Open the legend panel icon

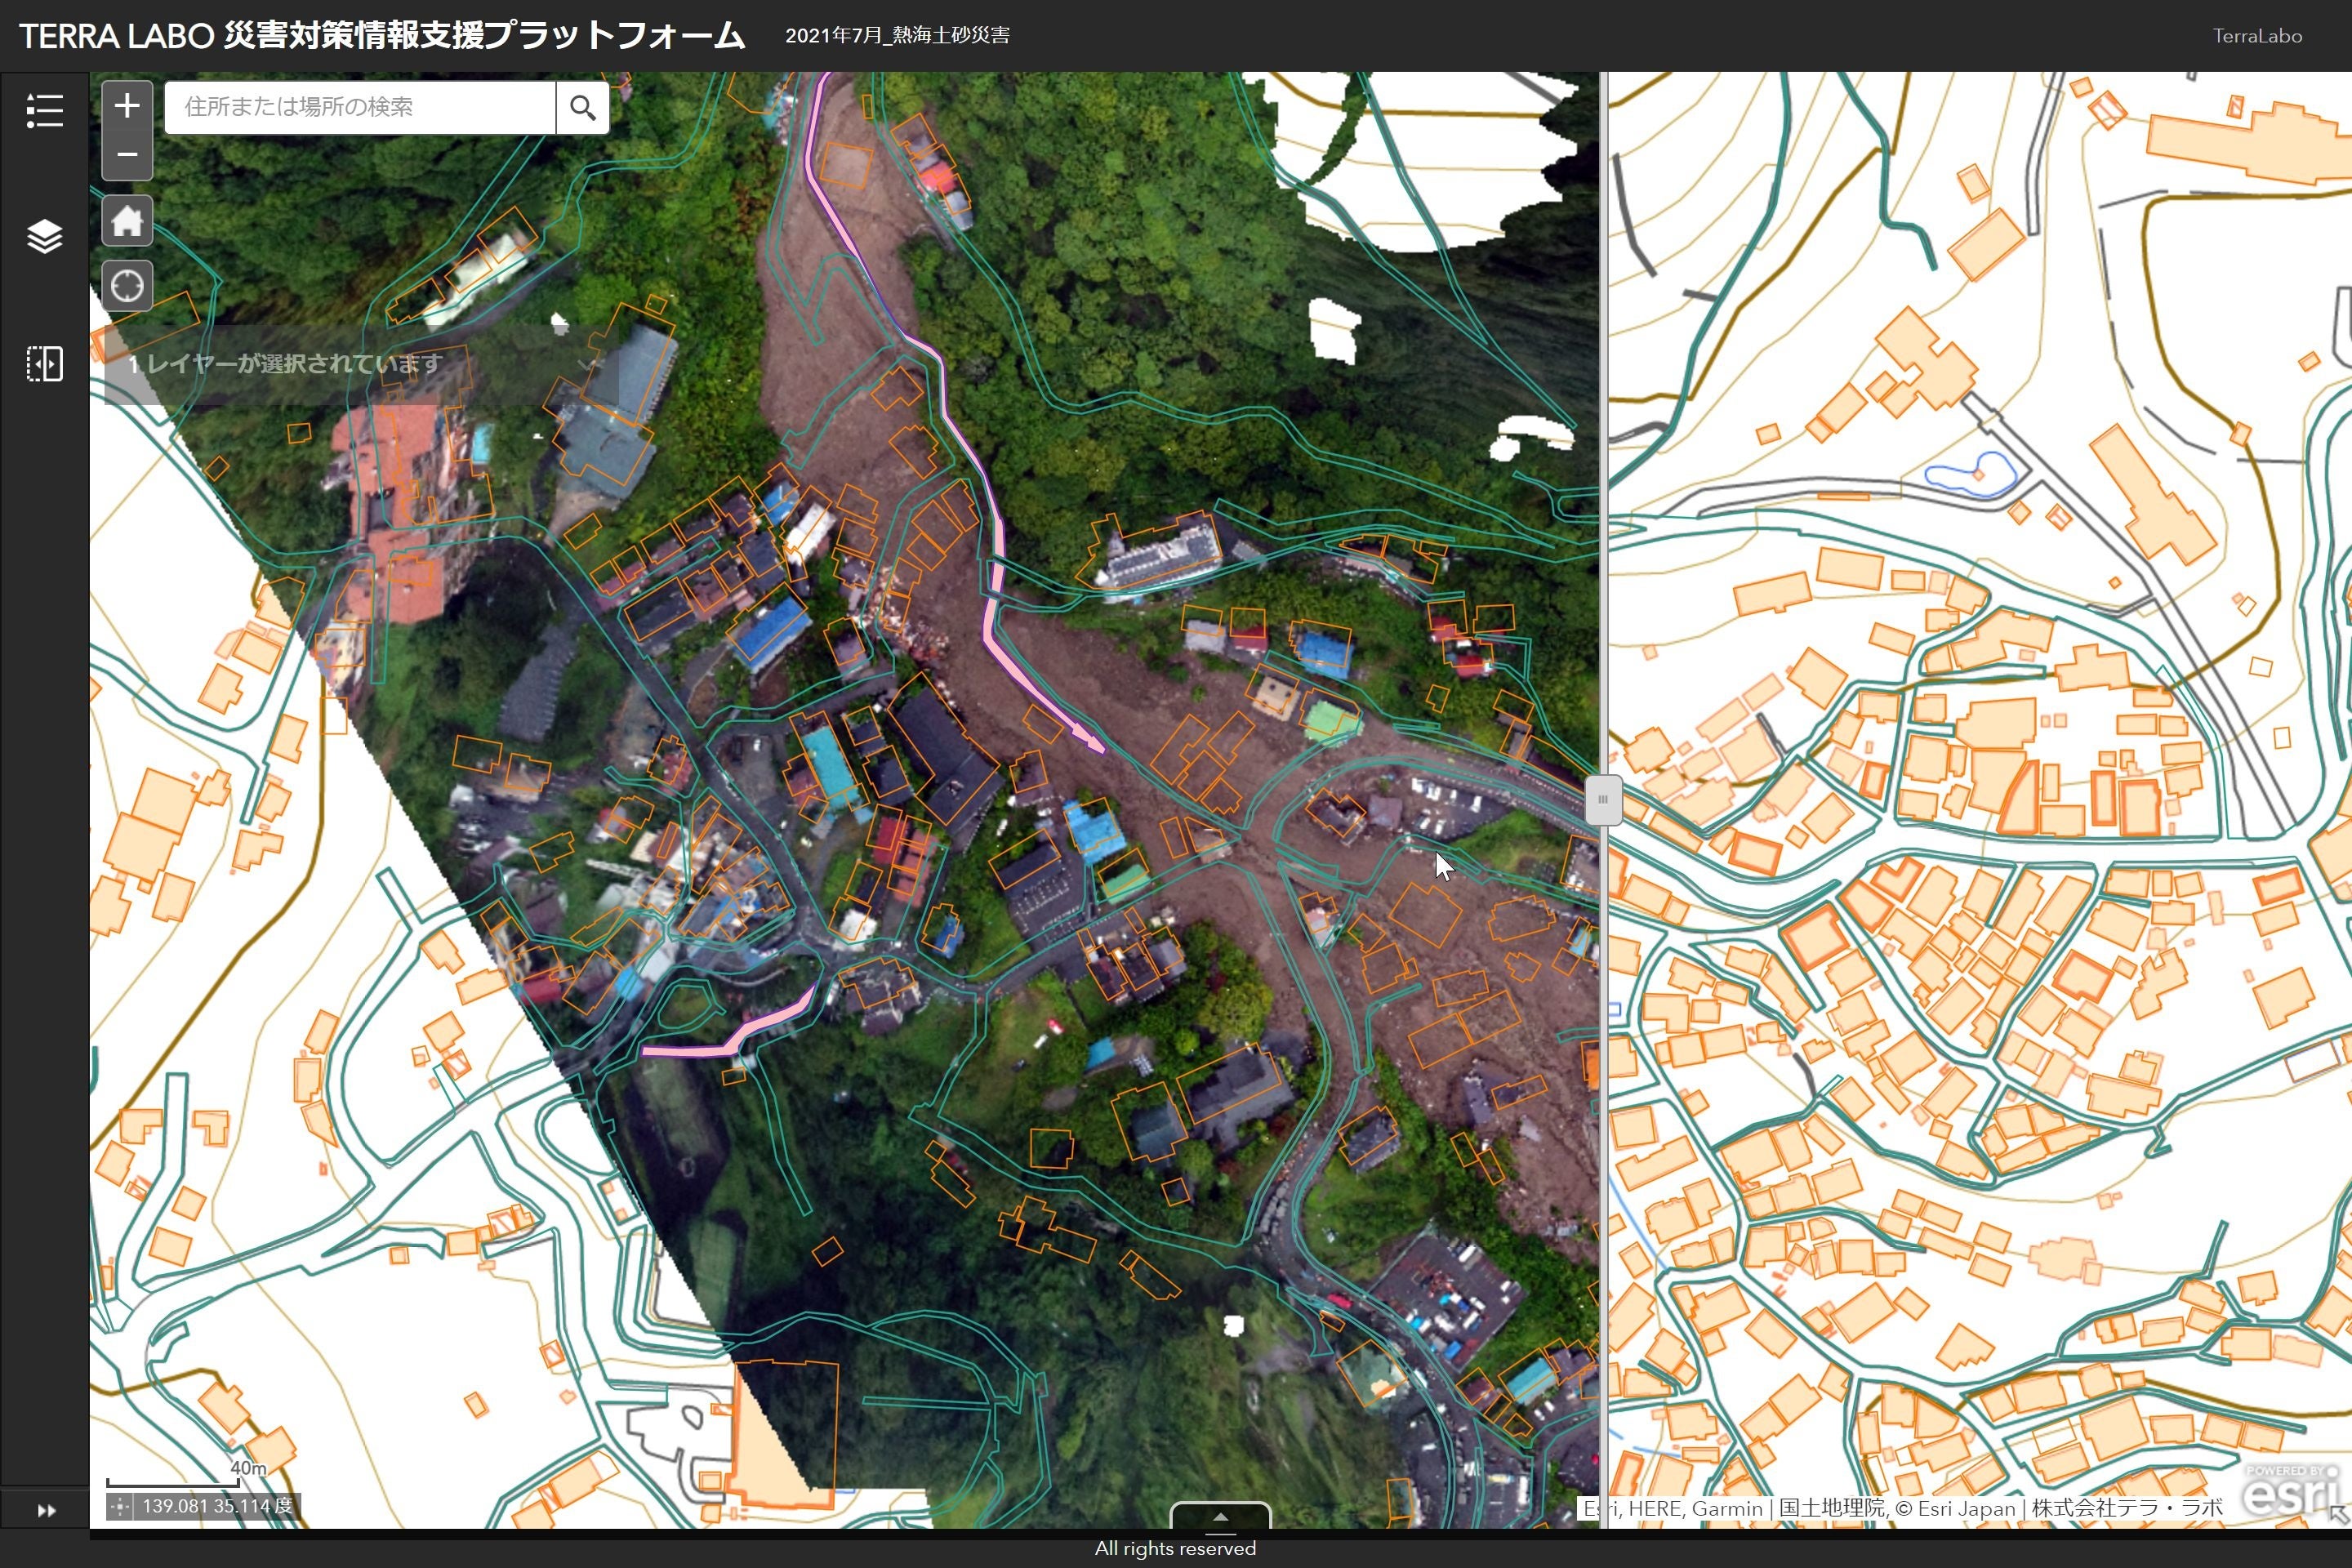(44, 110)
